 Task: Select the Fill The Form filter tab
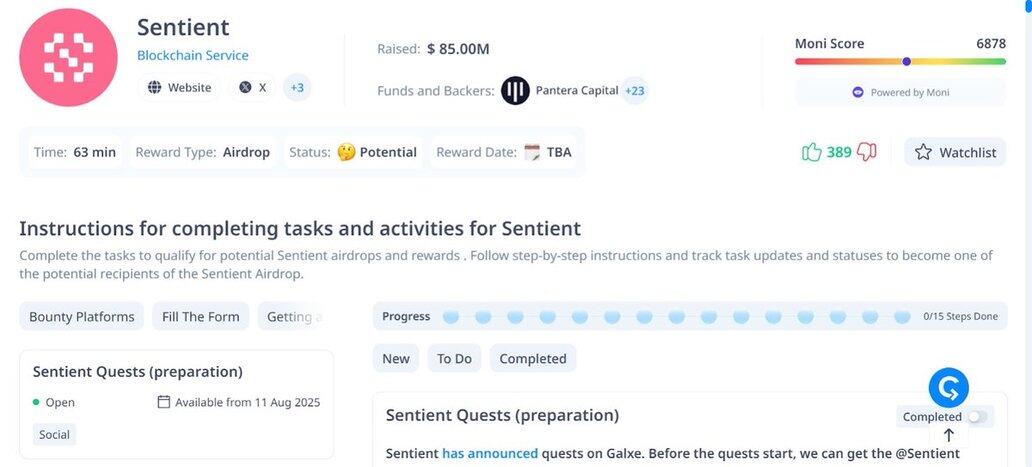(x=201, y=317)
